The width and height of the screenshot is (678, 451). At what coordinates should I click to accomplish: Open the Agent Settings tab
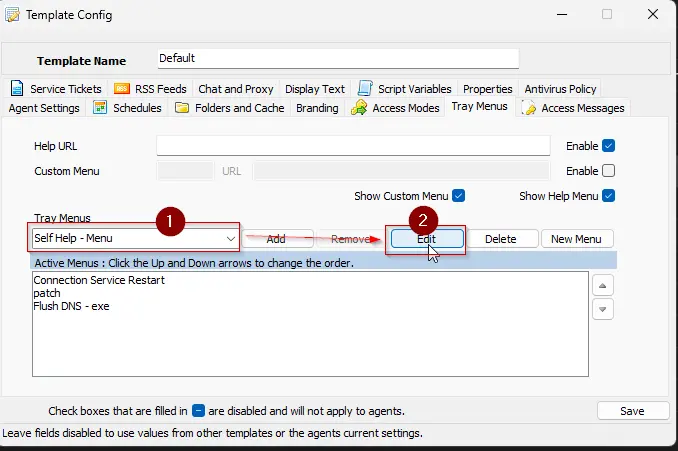[x=44, y=108]
